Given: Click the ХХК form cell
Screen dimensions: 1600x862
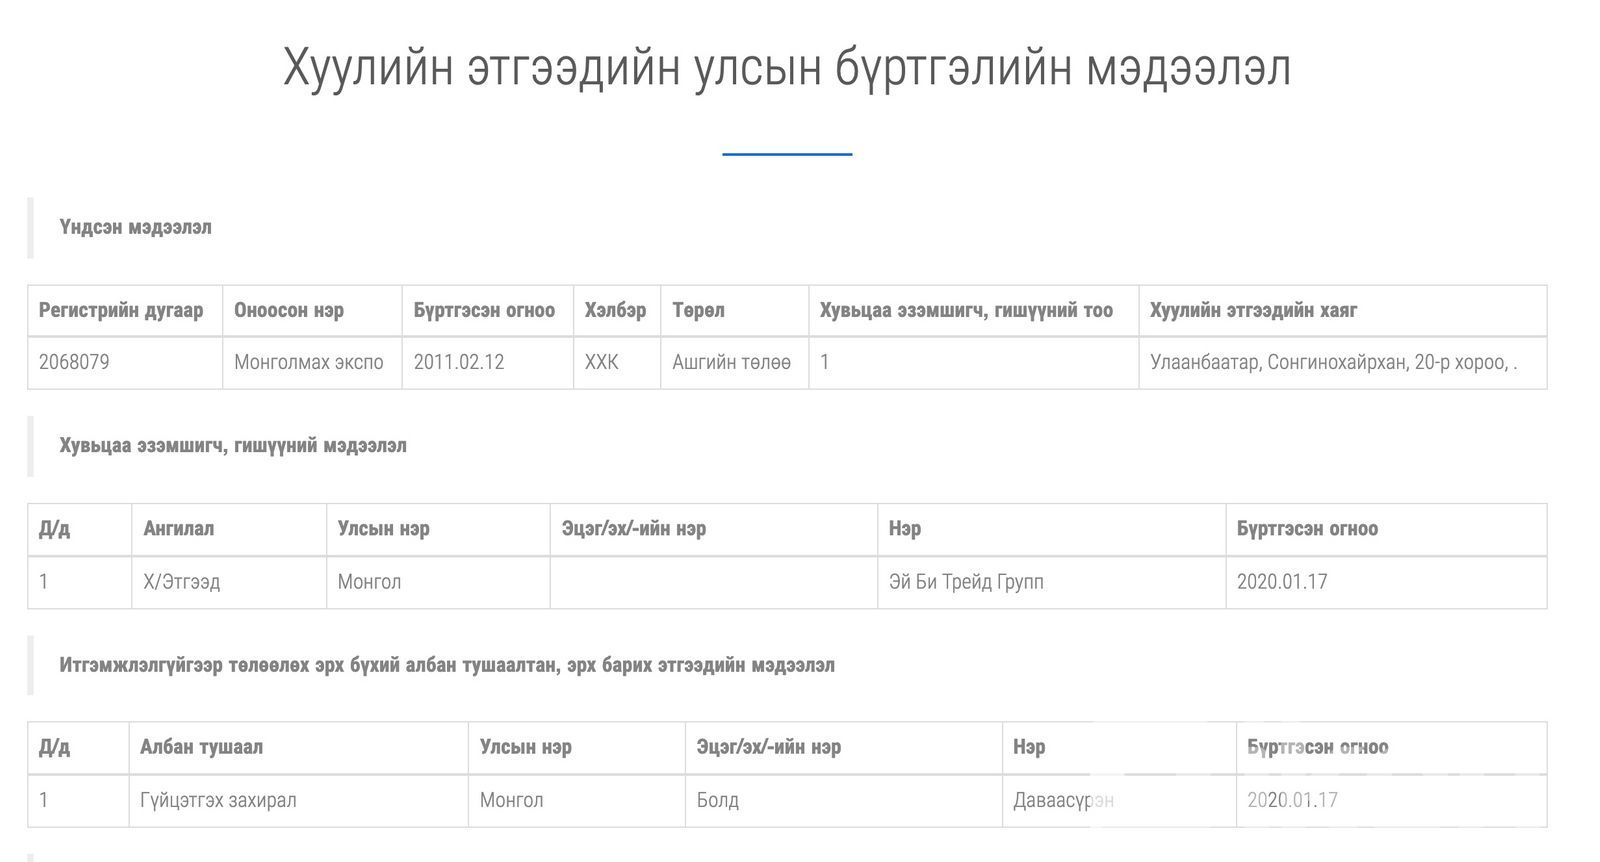Looking at the screenshot, I should (602, 362).
